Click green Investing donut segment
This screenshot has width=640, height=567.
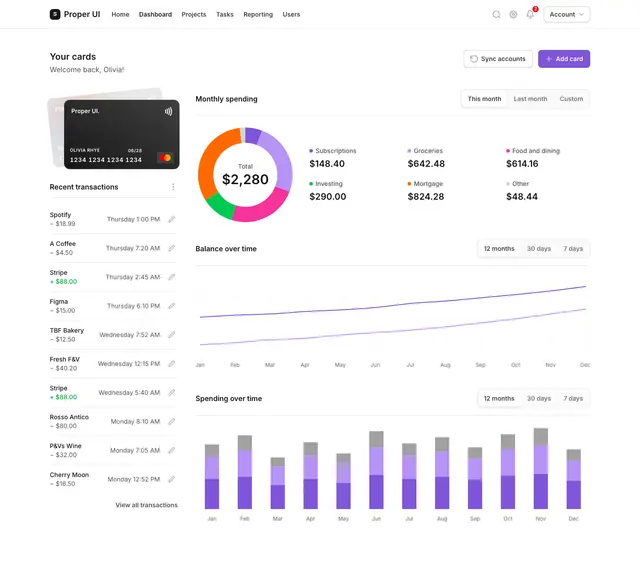(x=221, y=207)
